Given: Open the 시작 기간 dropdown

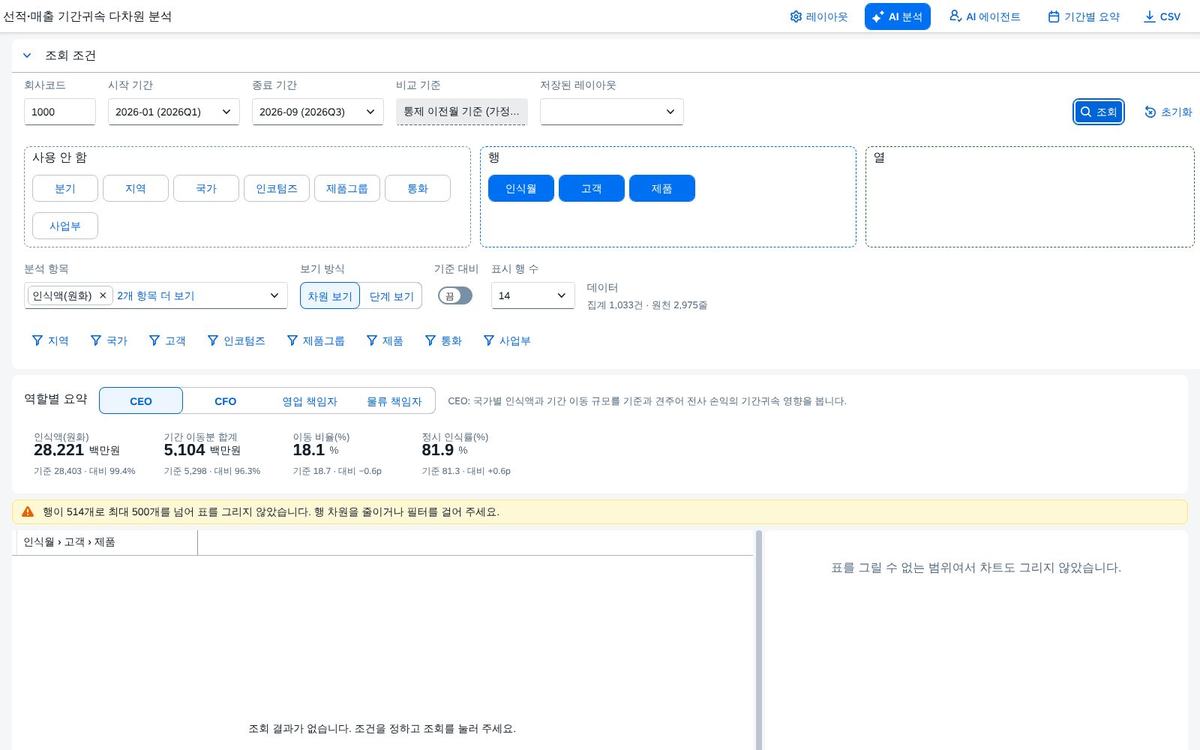Looking at the screenshot, I should (174, 112).
